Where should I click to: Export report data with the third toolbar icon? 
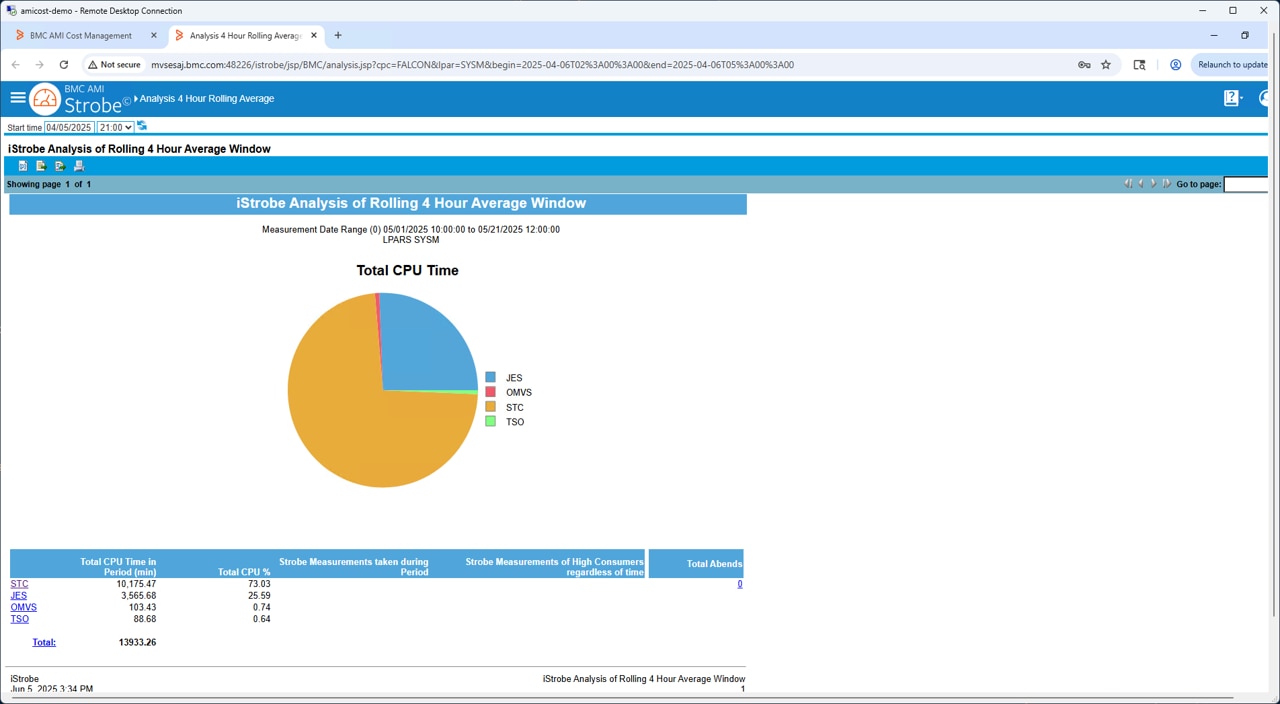click(59, 165)
